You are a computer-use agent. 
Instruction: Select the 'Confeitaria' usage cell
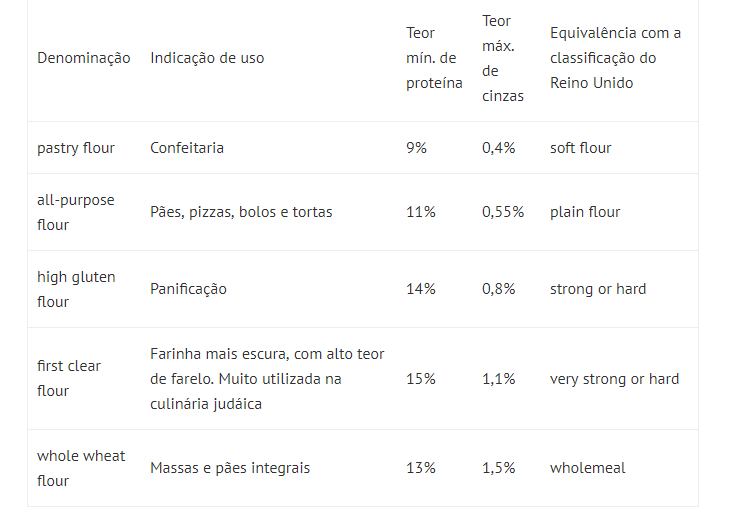(x=187, y=148)
